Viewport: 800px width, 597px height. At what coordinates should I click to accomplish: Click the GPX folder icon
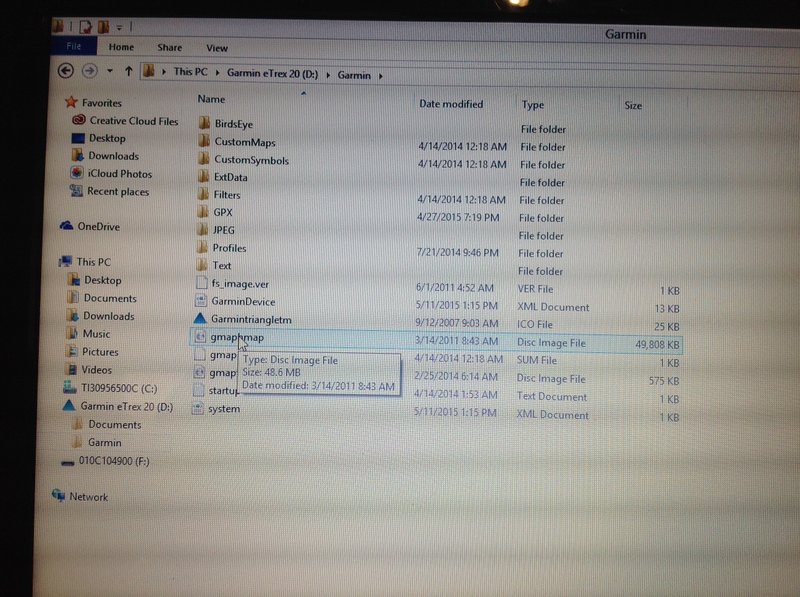click(203, 212)
